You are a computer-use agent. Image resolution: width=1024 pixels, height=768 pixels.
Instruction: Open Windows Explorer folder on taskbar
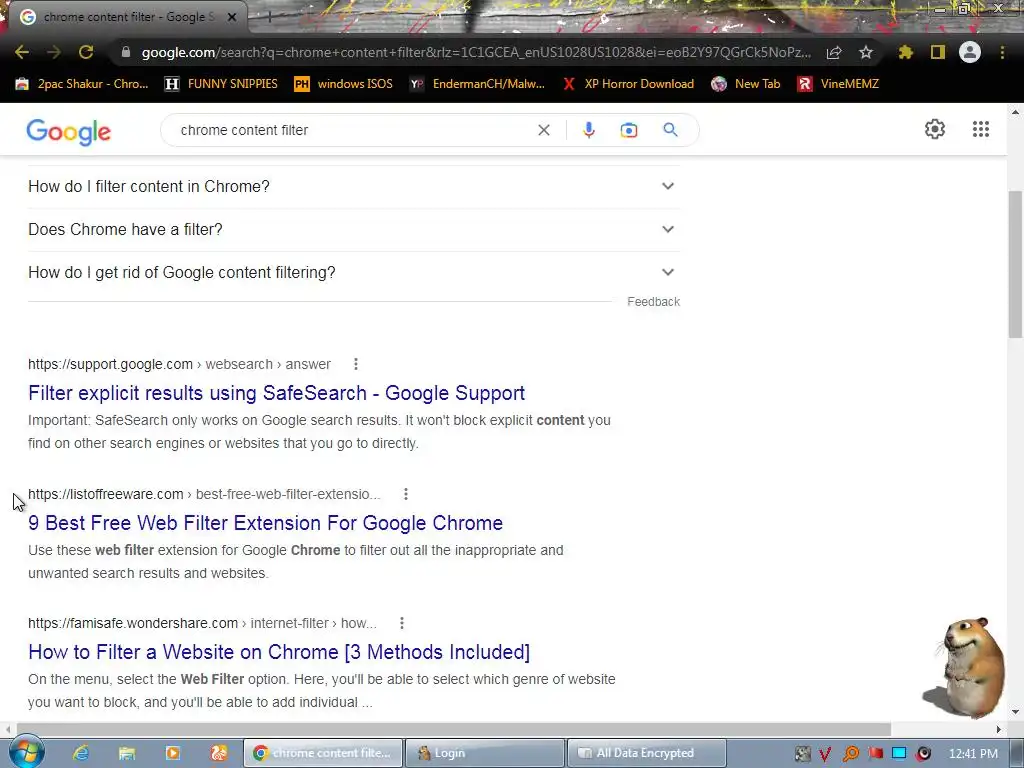127,753
